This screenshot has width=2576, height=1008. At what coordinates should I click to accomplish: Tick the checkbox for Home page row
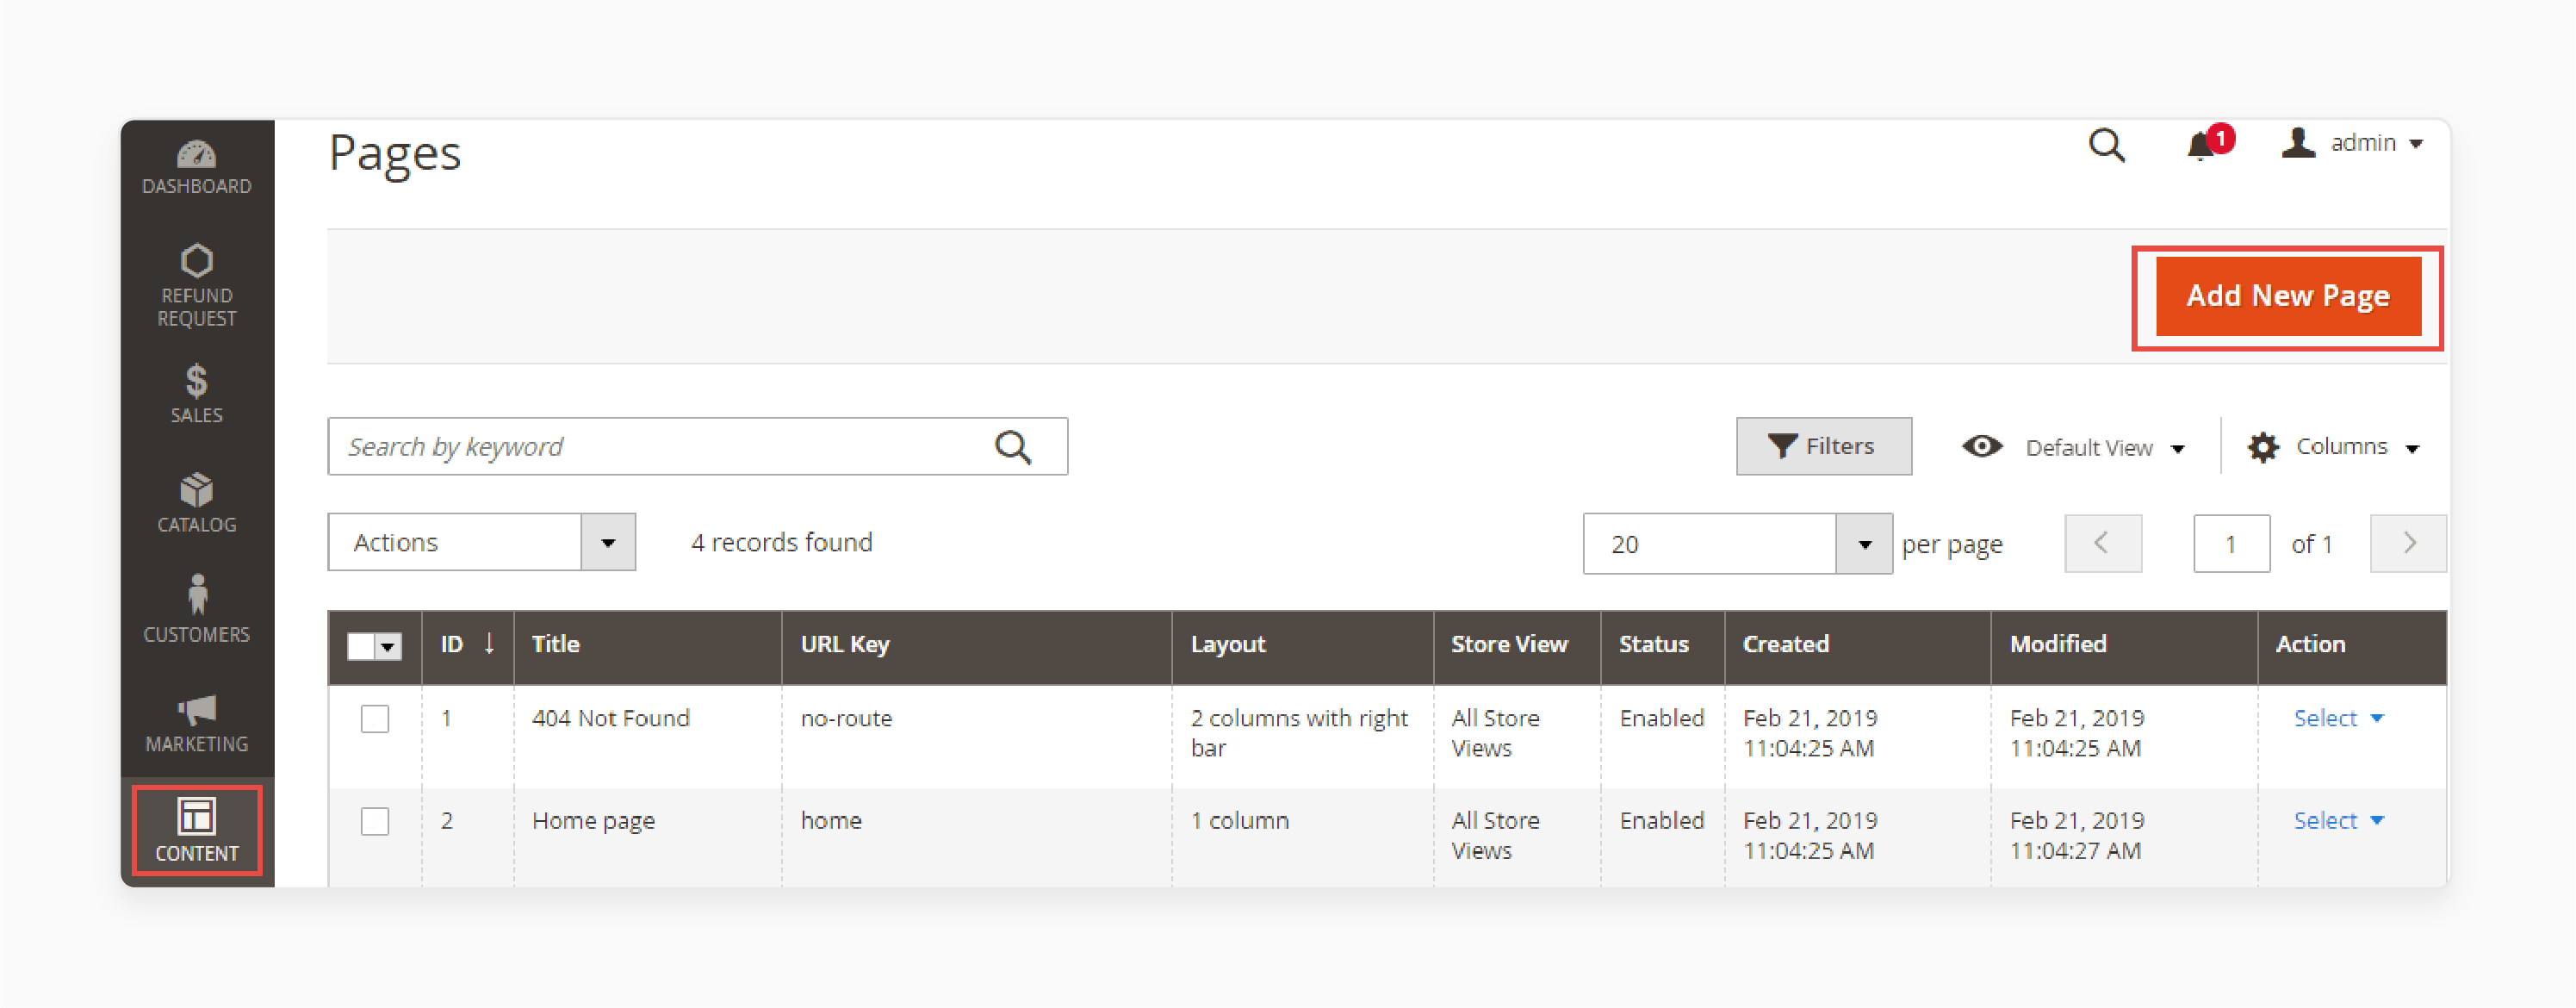[375, 821]
